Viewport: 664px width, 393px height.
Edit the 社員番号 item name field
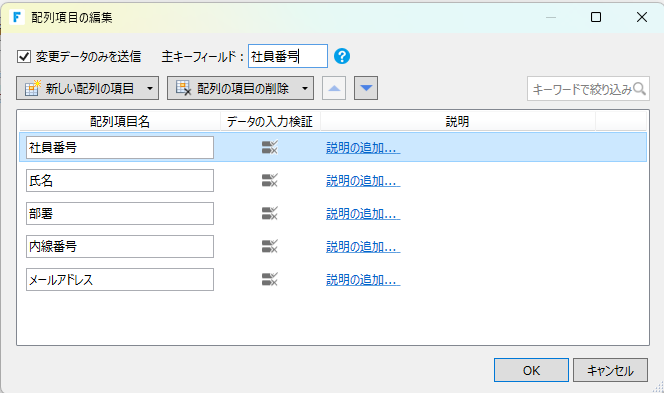[x=120, y=147]
